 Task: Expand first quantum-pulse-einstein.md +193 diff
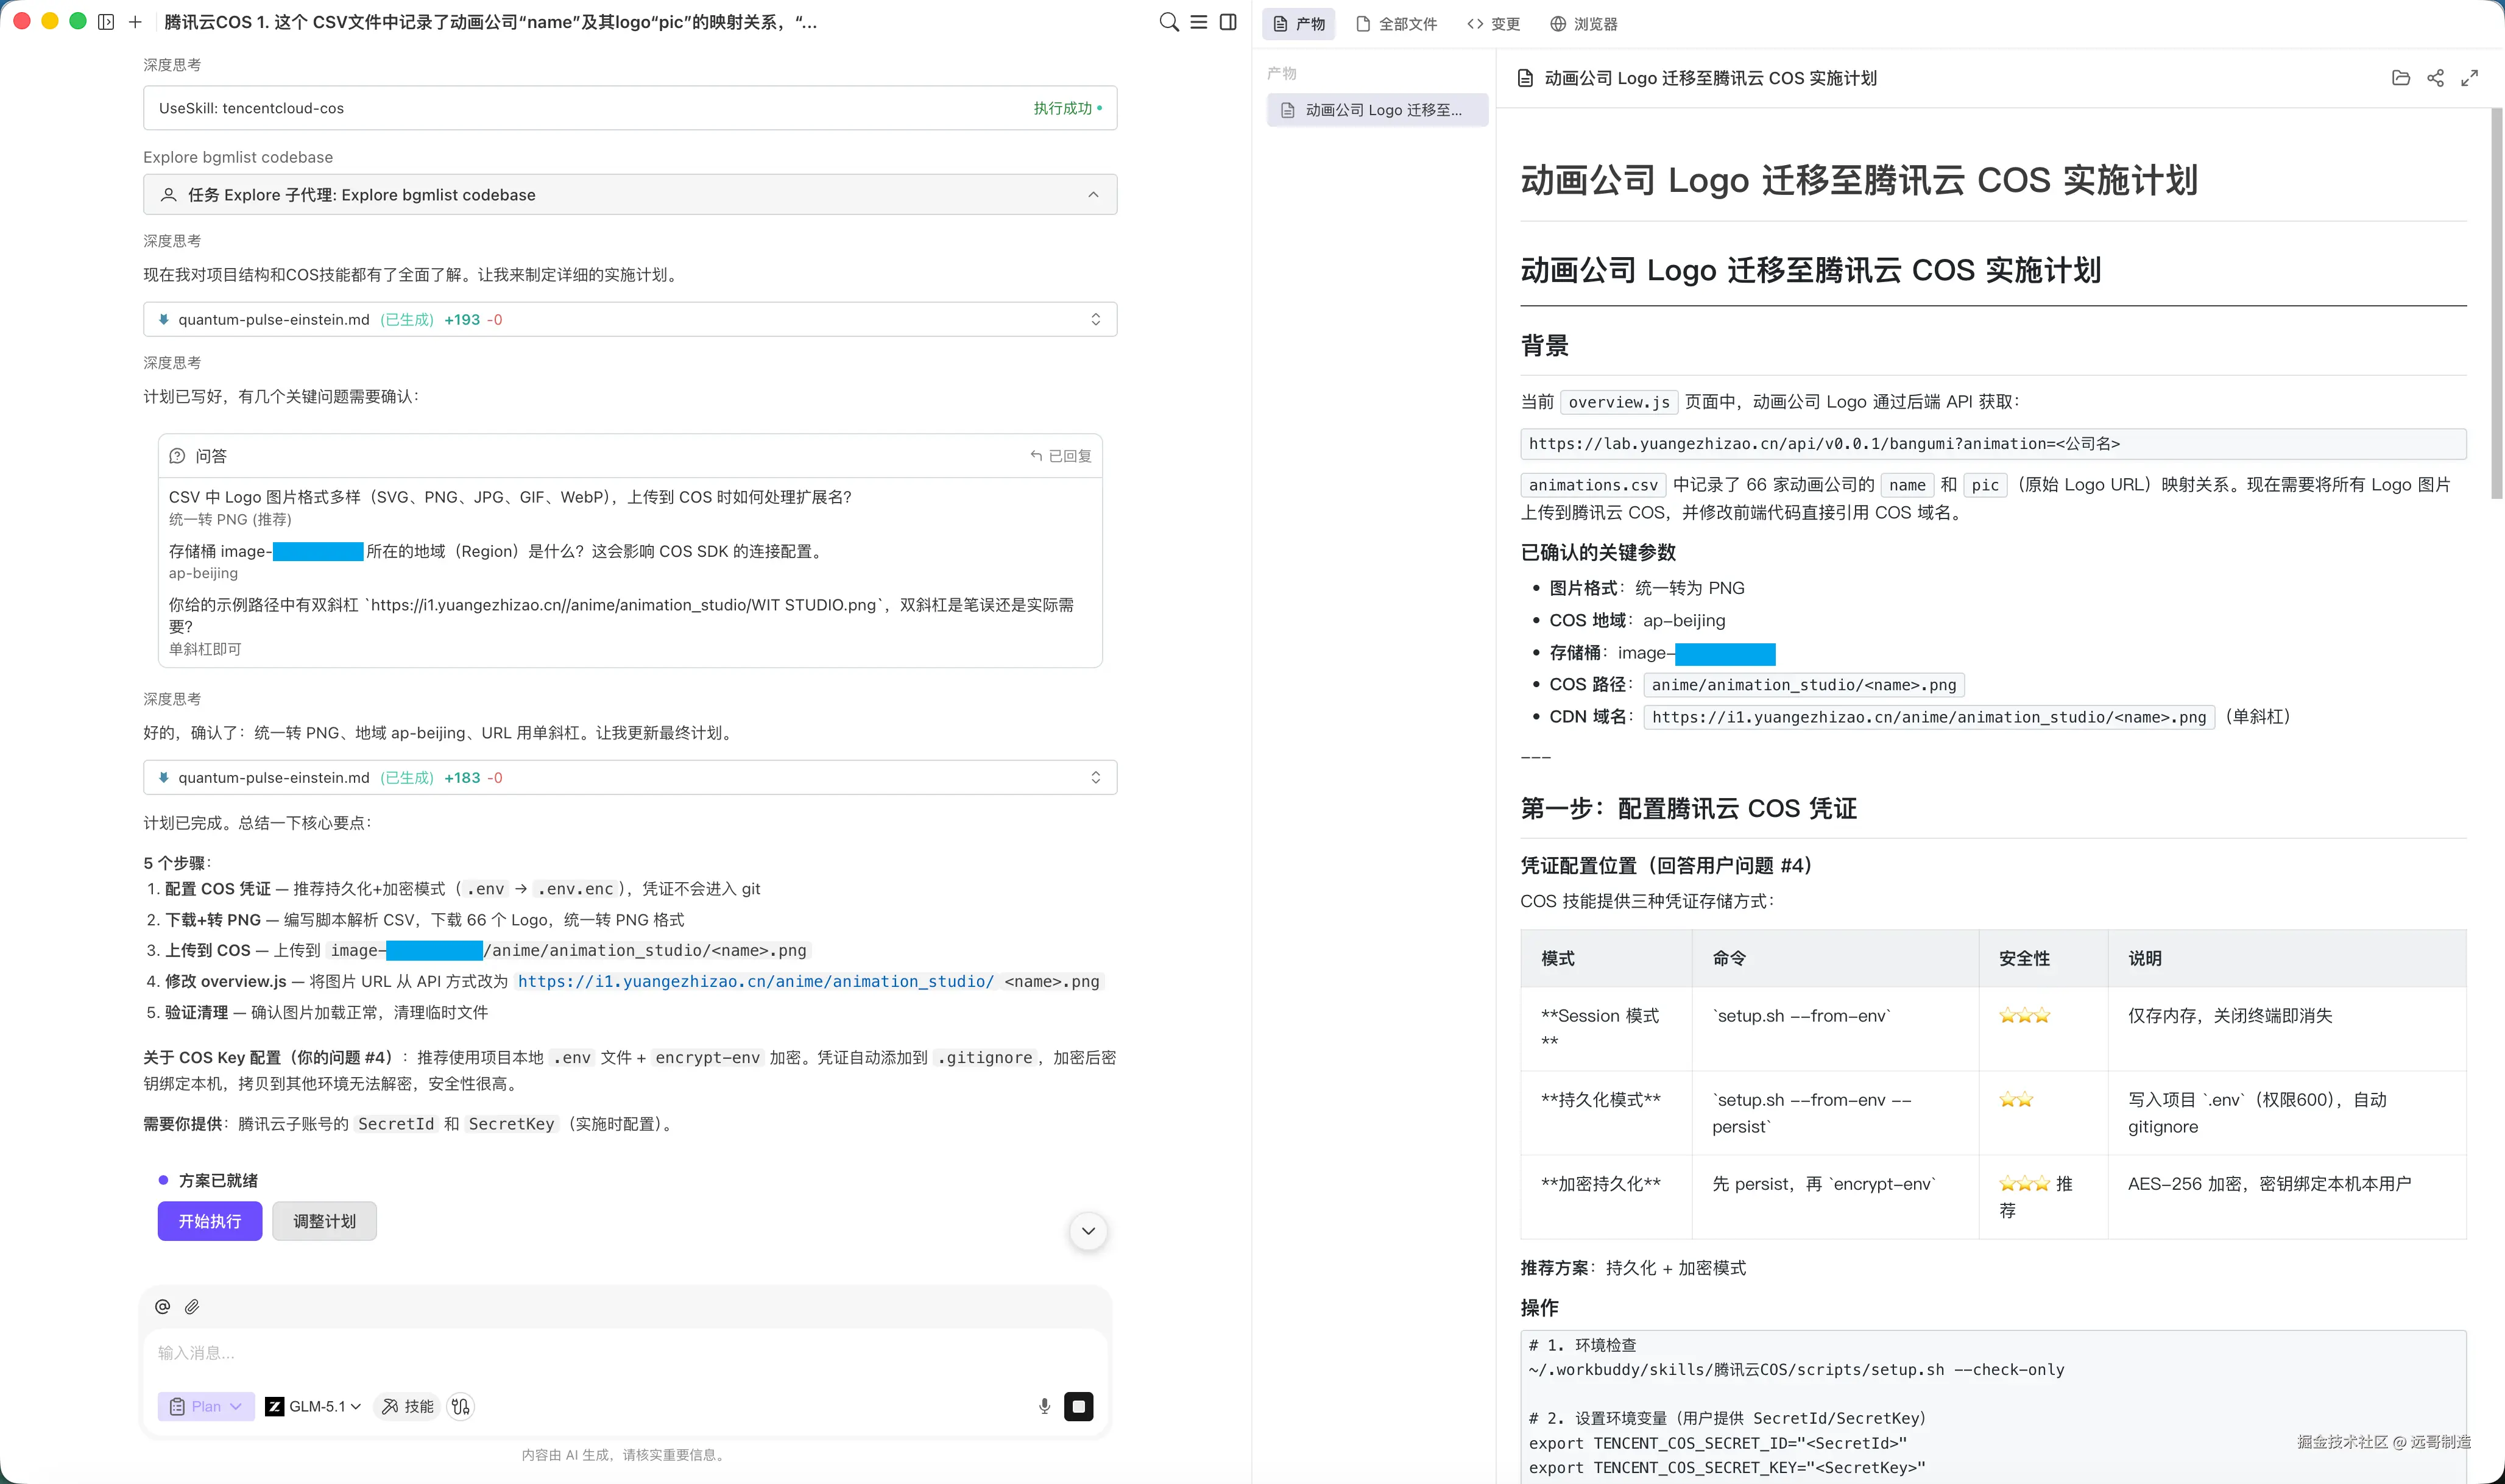1095,320
